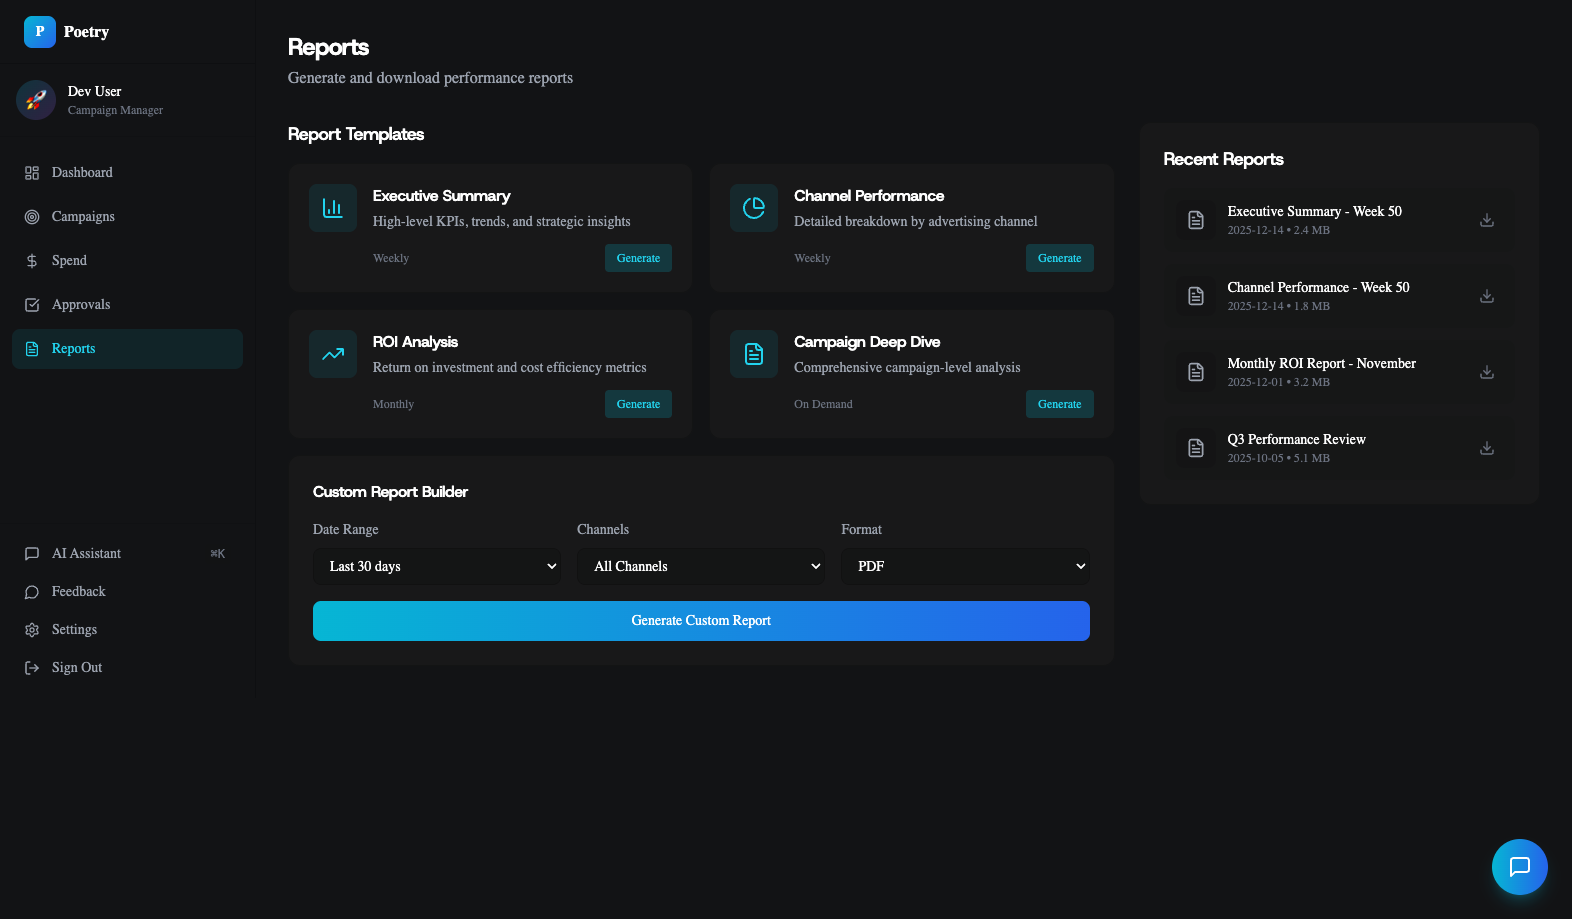Open the All Channels dropdown
The width and height of the screenshot is (1572, 919).
701,566
